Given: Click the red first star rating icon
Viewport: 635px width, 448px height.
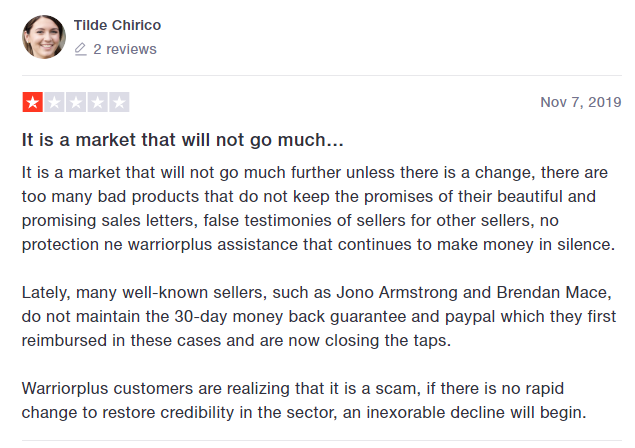Looking at the screenshot, I should [x=32, y=102].
